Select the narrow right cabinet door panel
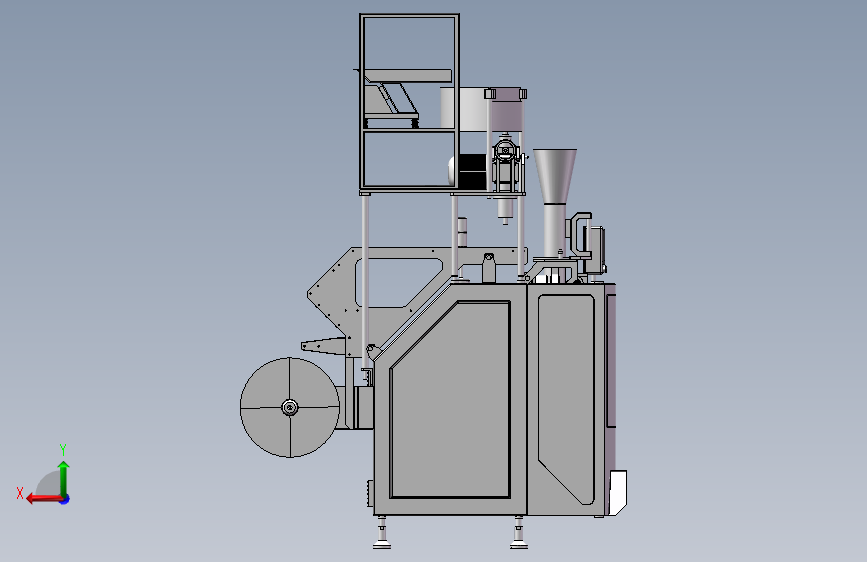The height and width of the screenshot is (562, 867). [566, 399]
